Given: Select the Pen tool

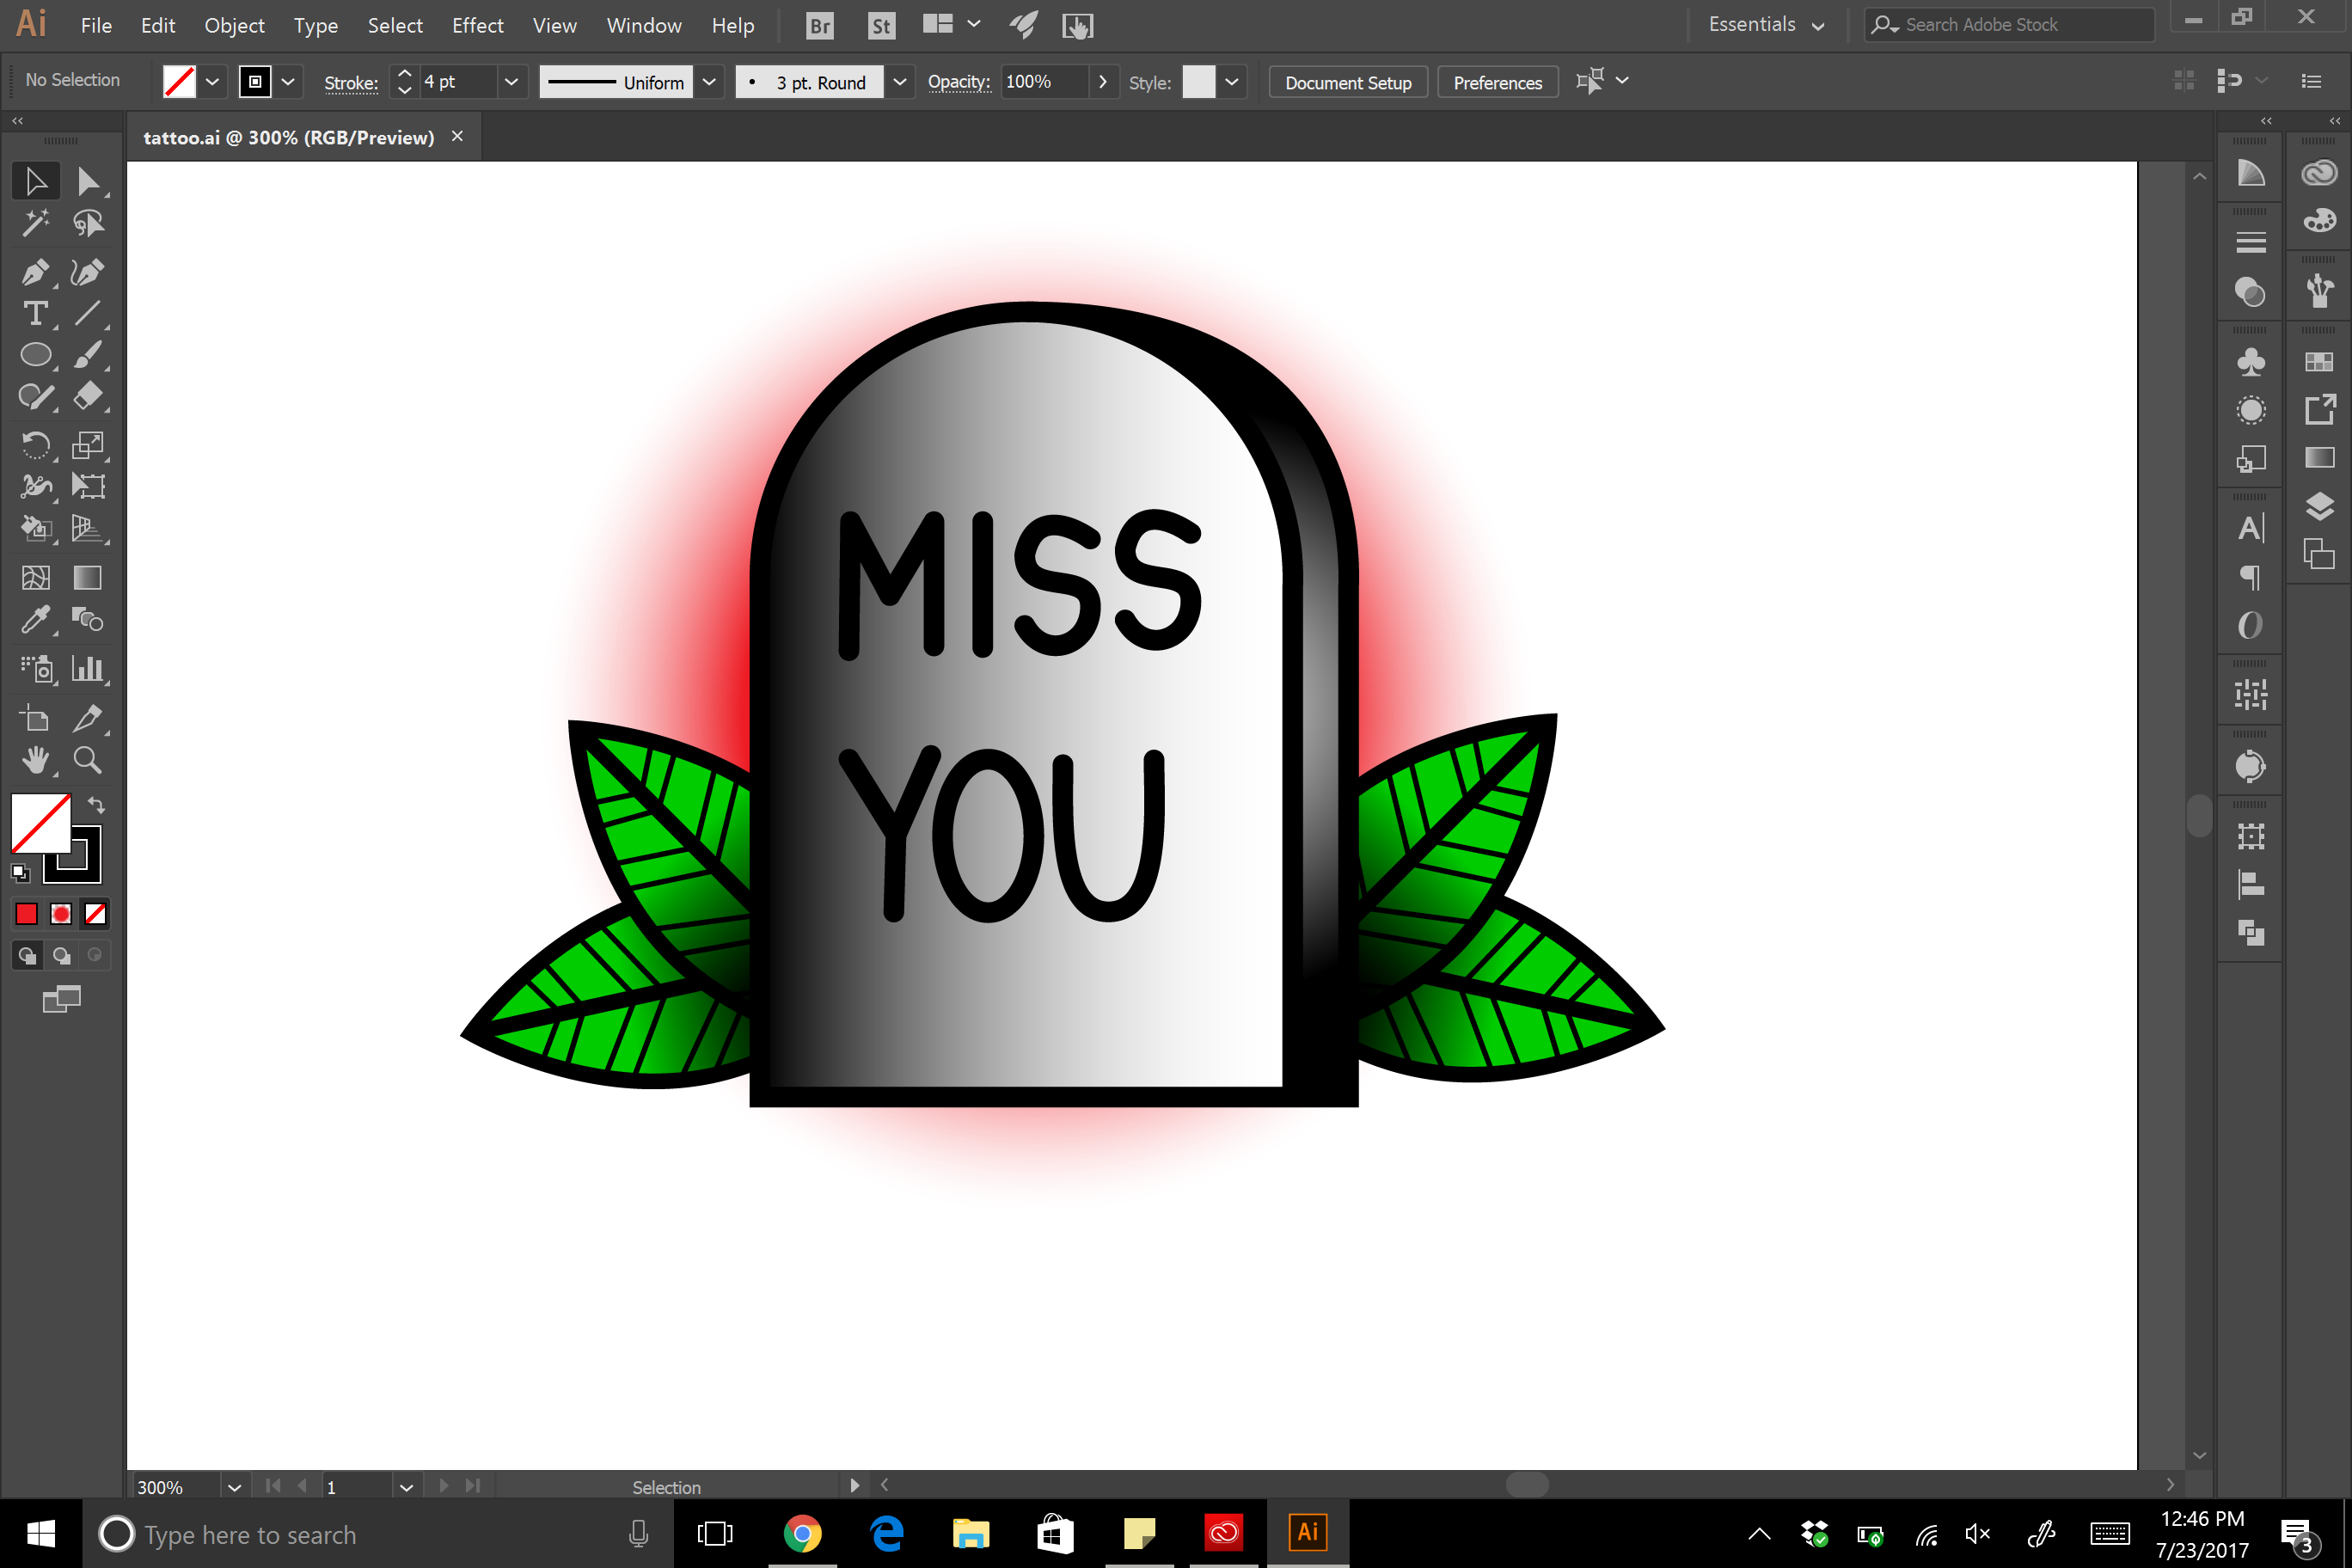Looking at the screenshot, I should 35,272.
